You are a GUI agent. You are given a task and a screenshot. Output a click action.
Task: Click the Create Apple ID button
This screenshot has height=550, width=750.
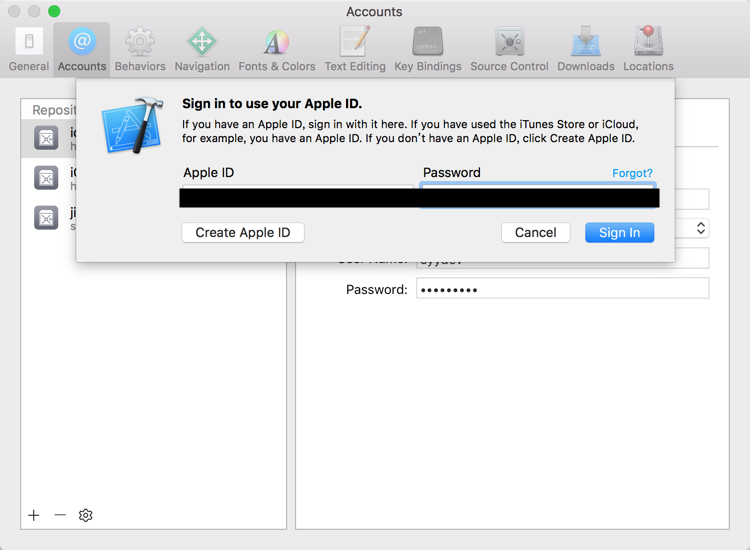pos(243,232)
